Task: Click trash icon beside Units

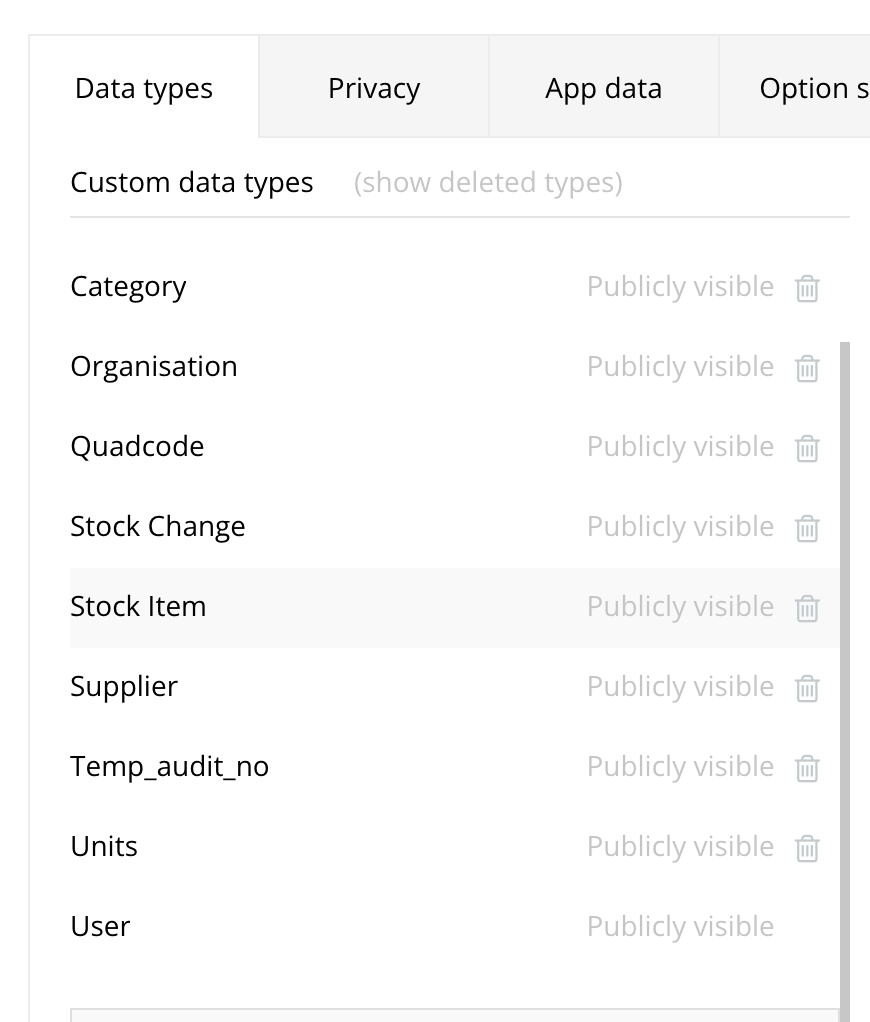Action: [x=807, y=849]
